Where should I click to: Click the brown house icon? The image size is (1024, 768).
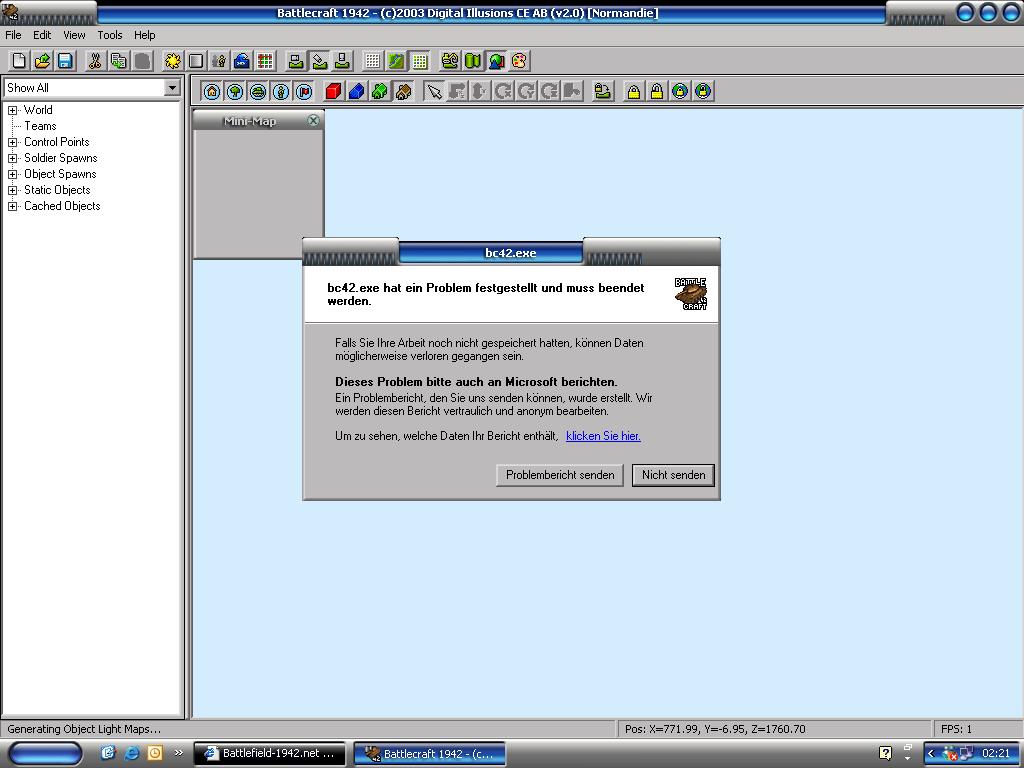click(404, 91)
